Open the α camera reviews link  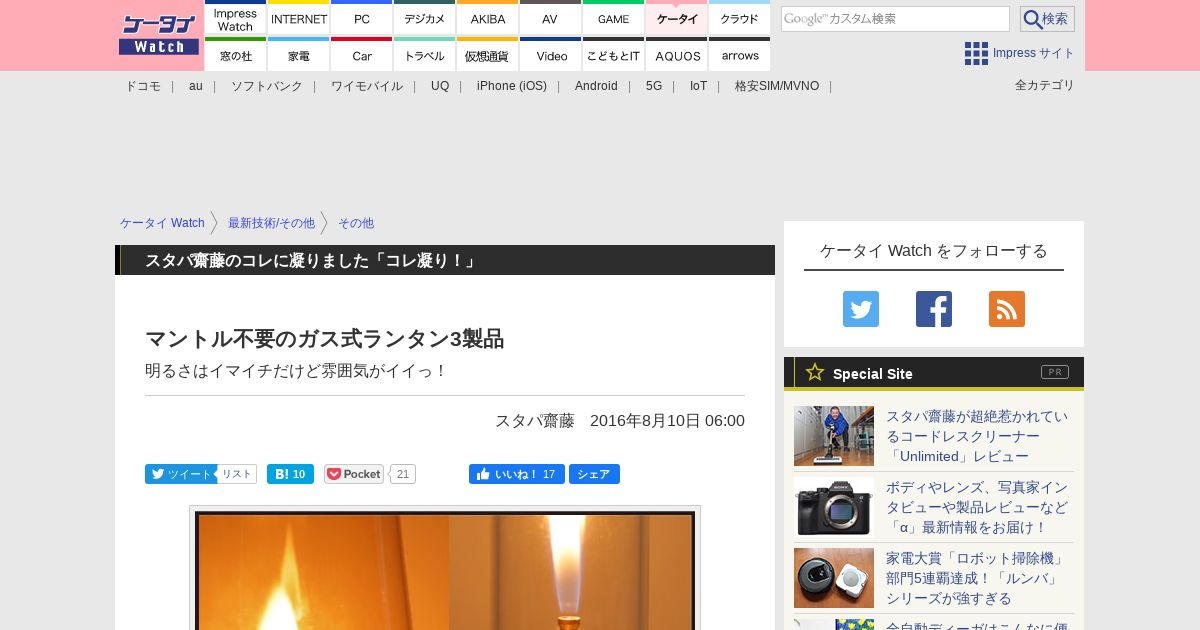(977, 507)
